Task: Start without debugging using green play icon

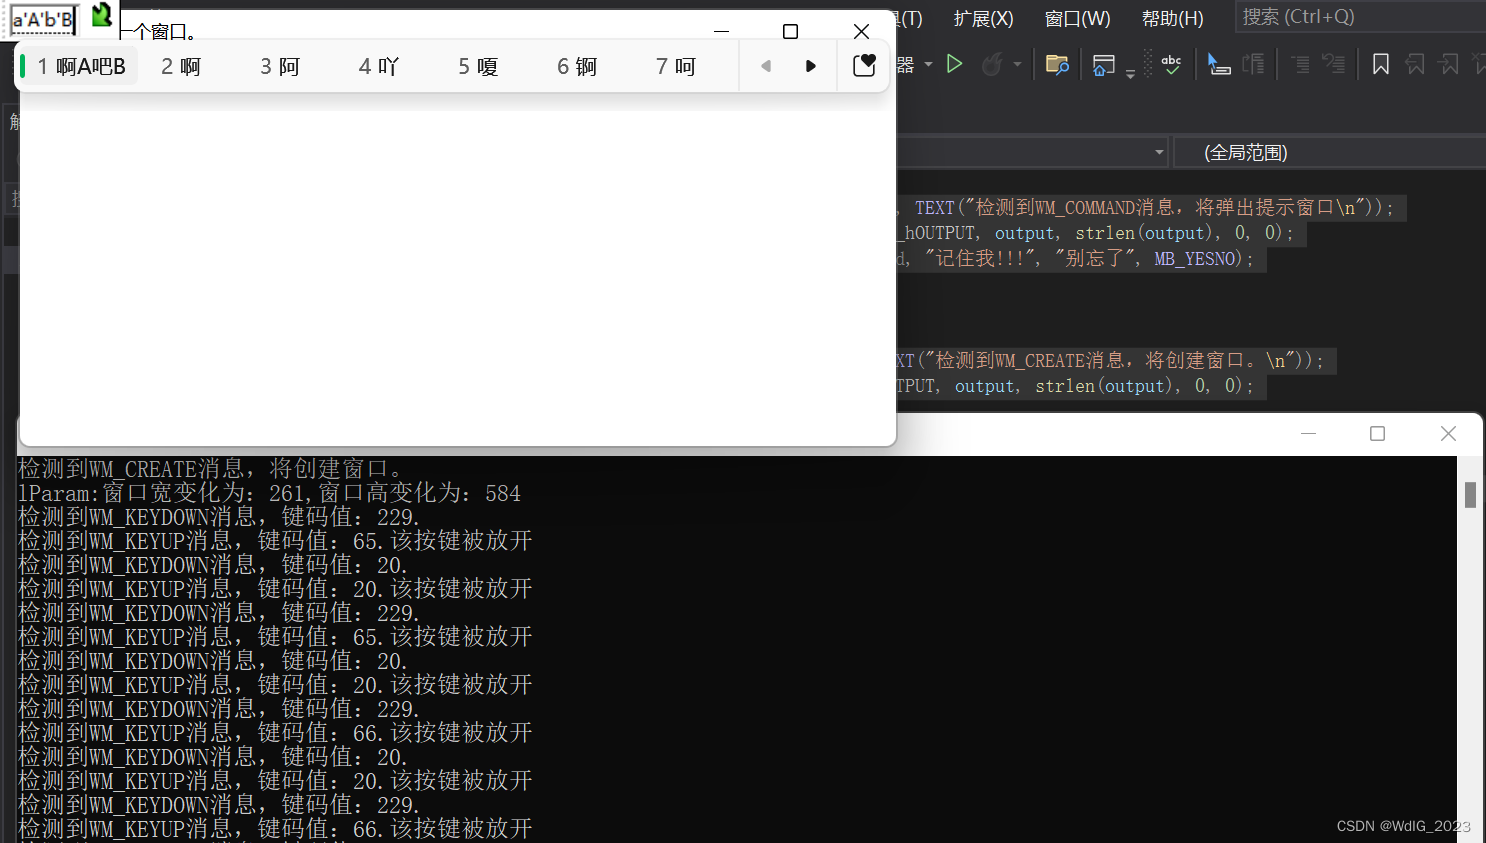Action: tap(954, 65)
